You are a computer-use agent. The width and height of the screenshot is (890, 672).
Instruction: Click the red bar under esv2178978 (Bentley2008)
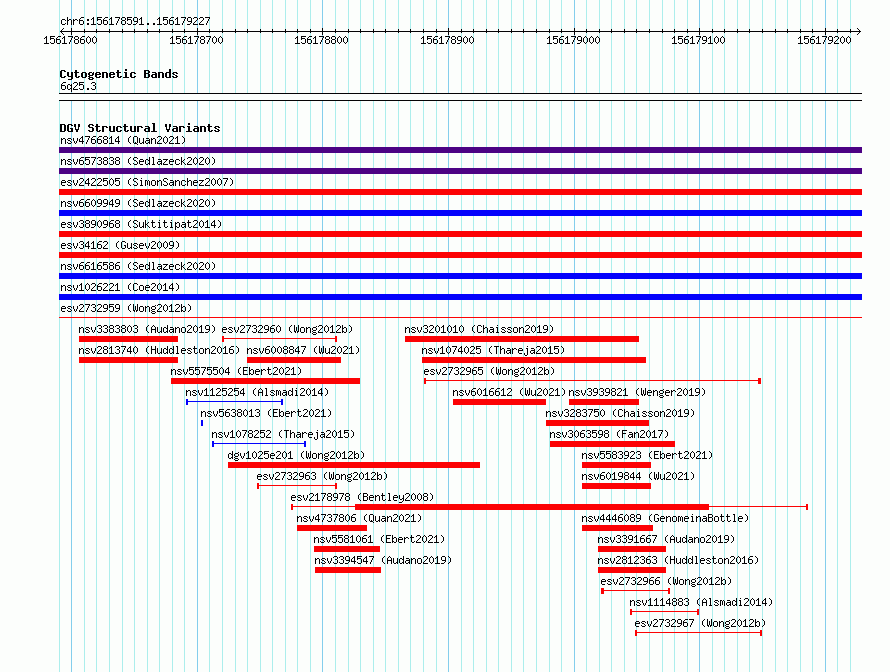tap(532, 507)
